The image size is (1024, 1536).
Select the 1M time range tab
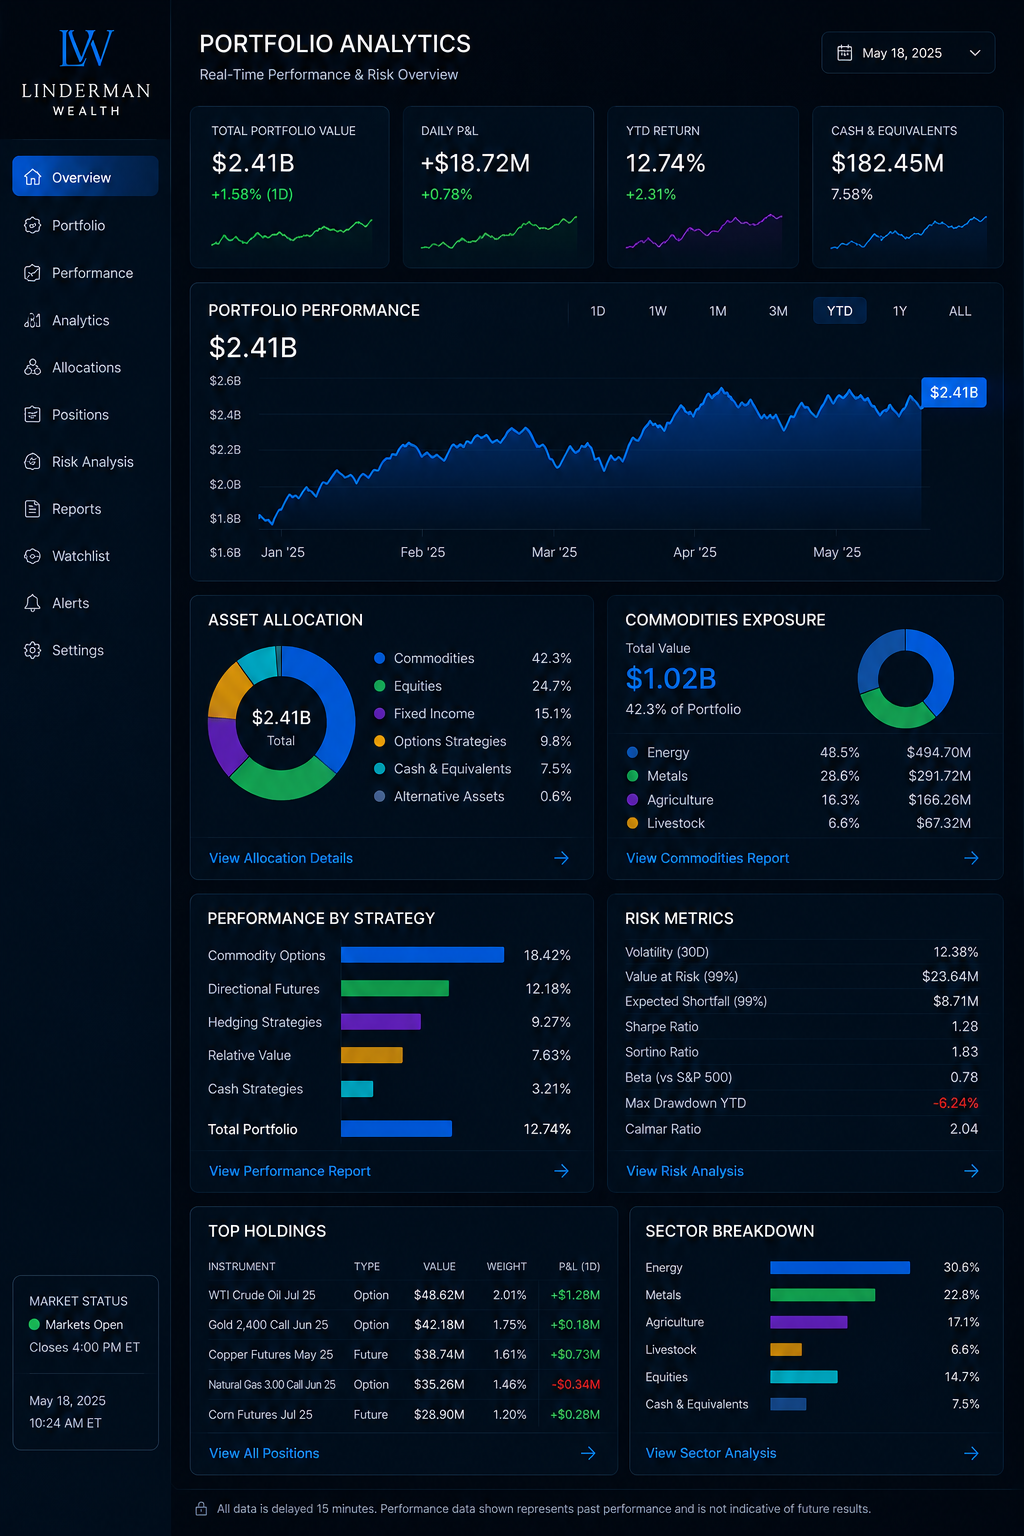(x=718, y=311)
